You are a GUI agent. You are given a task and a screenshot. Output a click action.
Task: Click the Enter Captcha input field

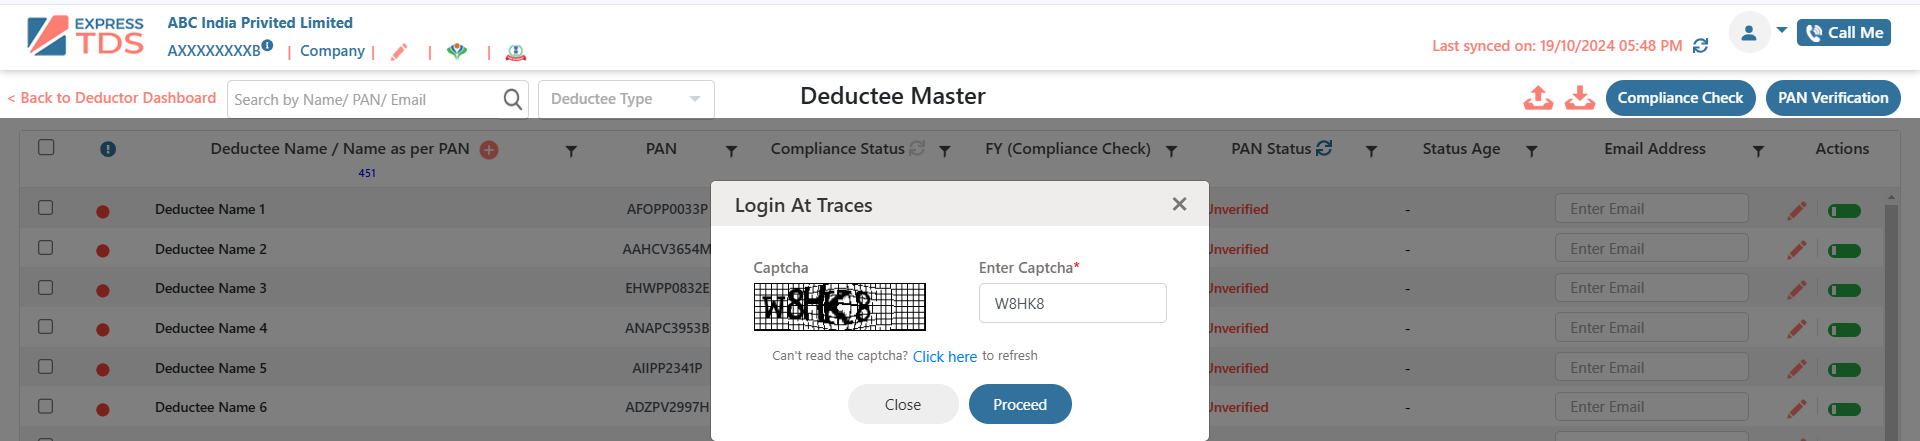tap(1072, 303)
